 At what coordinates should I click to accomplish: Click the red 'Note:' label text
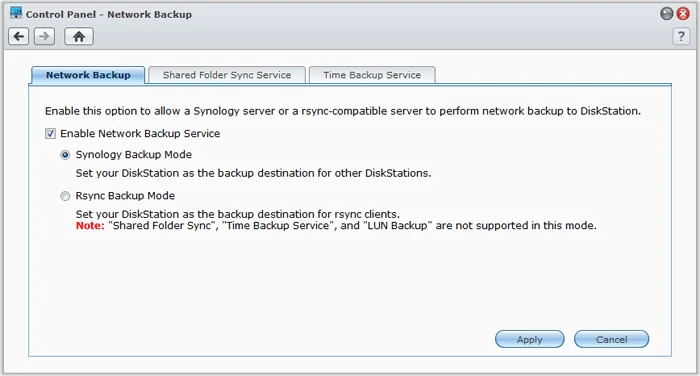90,226
